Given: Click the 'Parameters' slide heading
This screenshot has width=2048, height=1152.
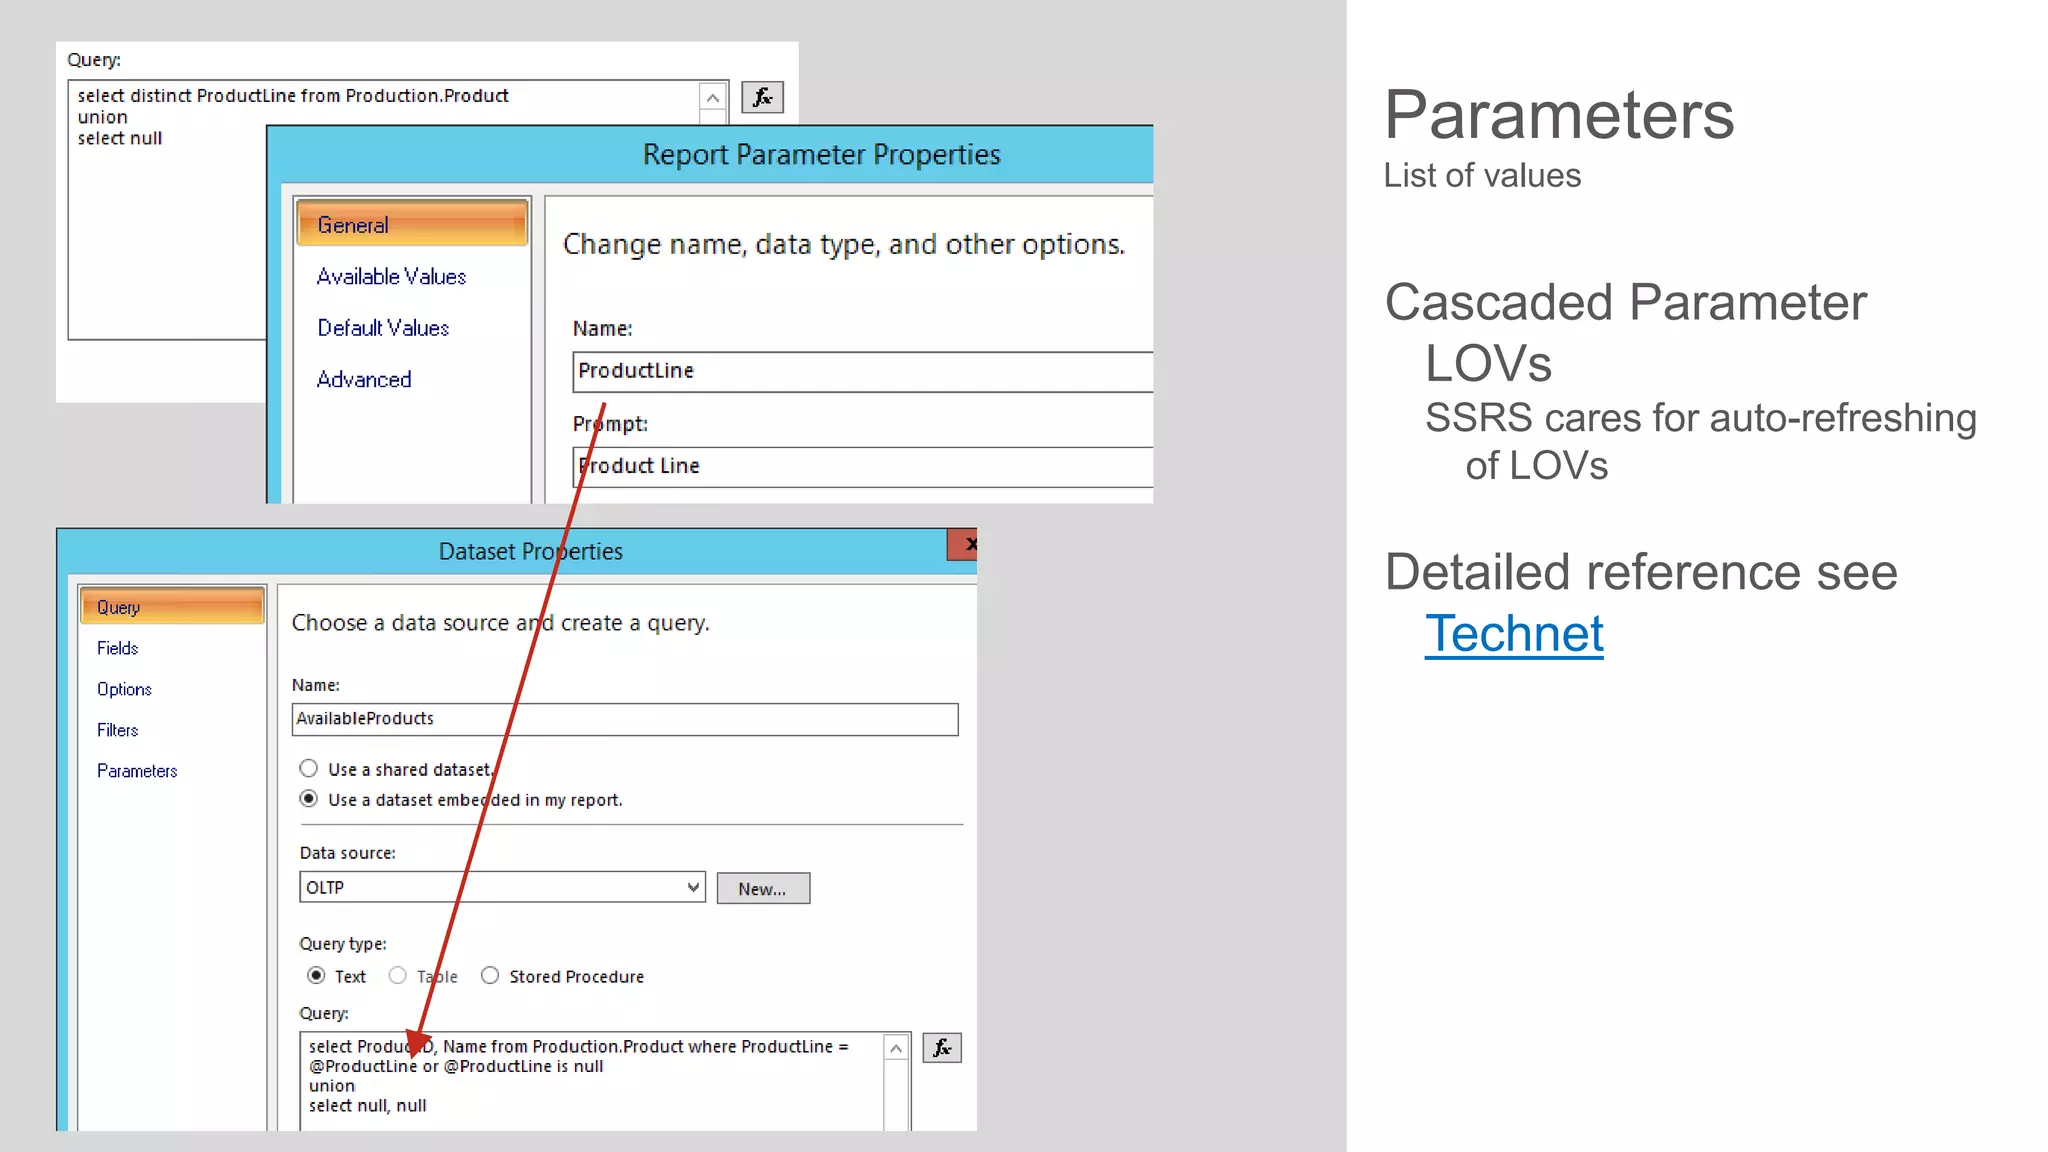Looking at the screenshot, I should click(1559, 115).
